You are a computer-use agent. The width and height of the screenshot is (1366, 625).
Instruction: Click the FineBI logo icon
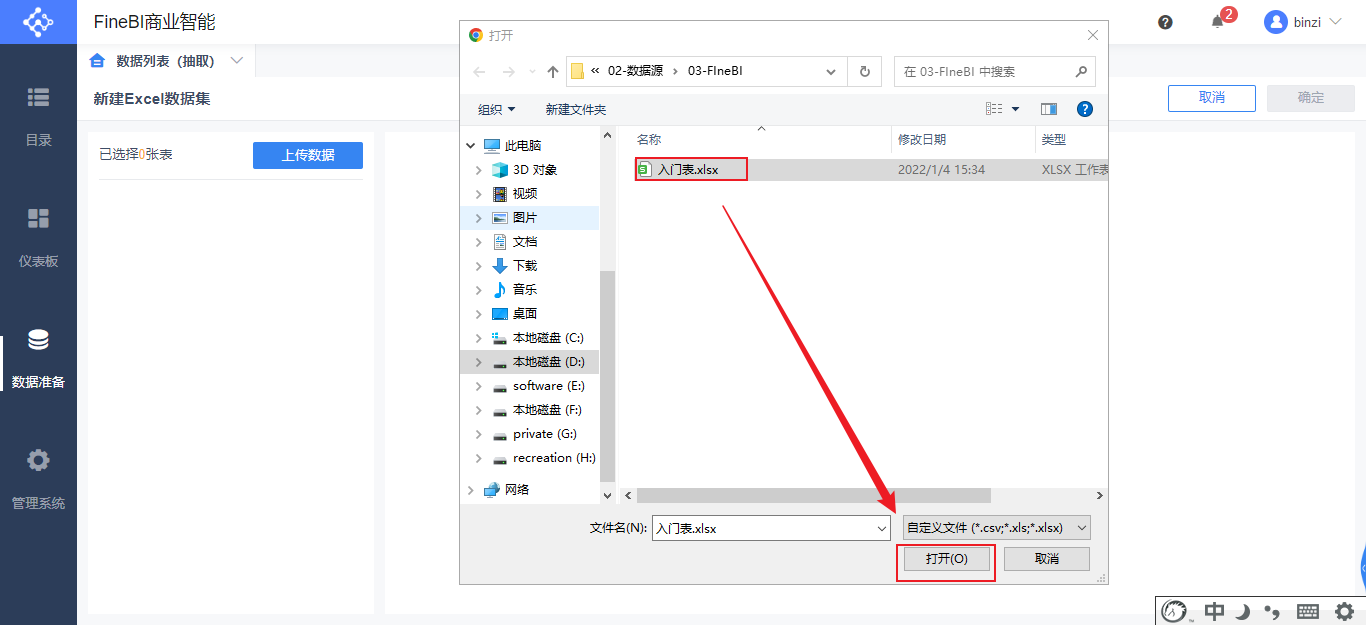(x=38, y=22)
